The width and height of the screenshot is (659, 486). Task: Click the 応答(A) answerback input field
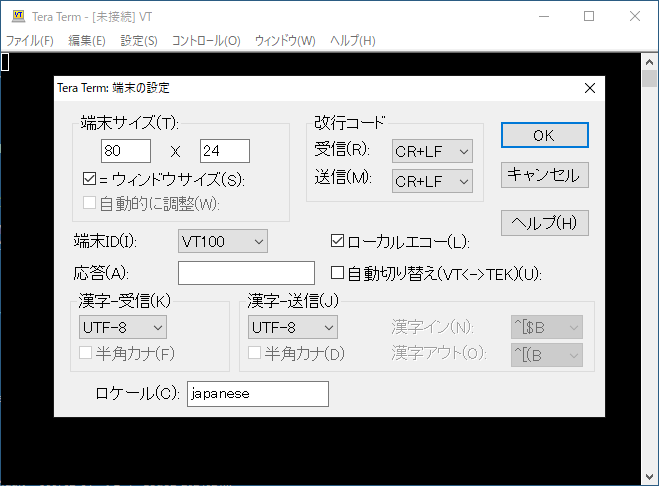pyautogui.click(x=246, y=273)
